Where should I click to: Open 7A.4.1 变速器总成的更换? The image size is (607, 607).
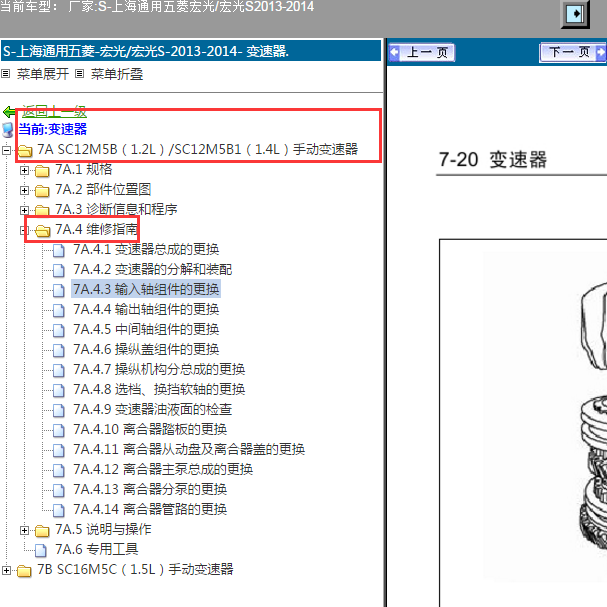pyautogui.click(x=146, y=249)
